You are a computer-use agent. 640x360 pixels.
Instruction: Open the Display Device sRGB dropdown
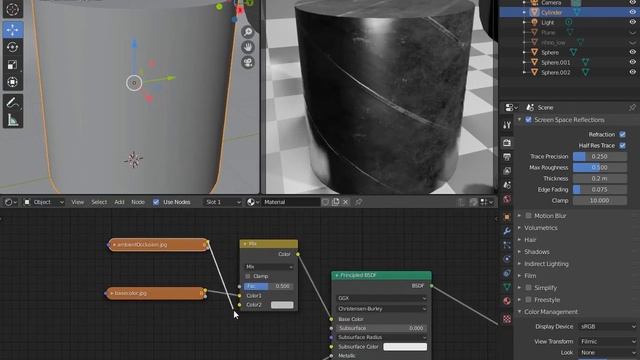point(608,327)
